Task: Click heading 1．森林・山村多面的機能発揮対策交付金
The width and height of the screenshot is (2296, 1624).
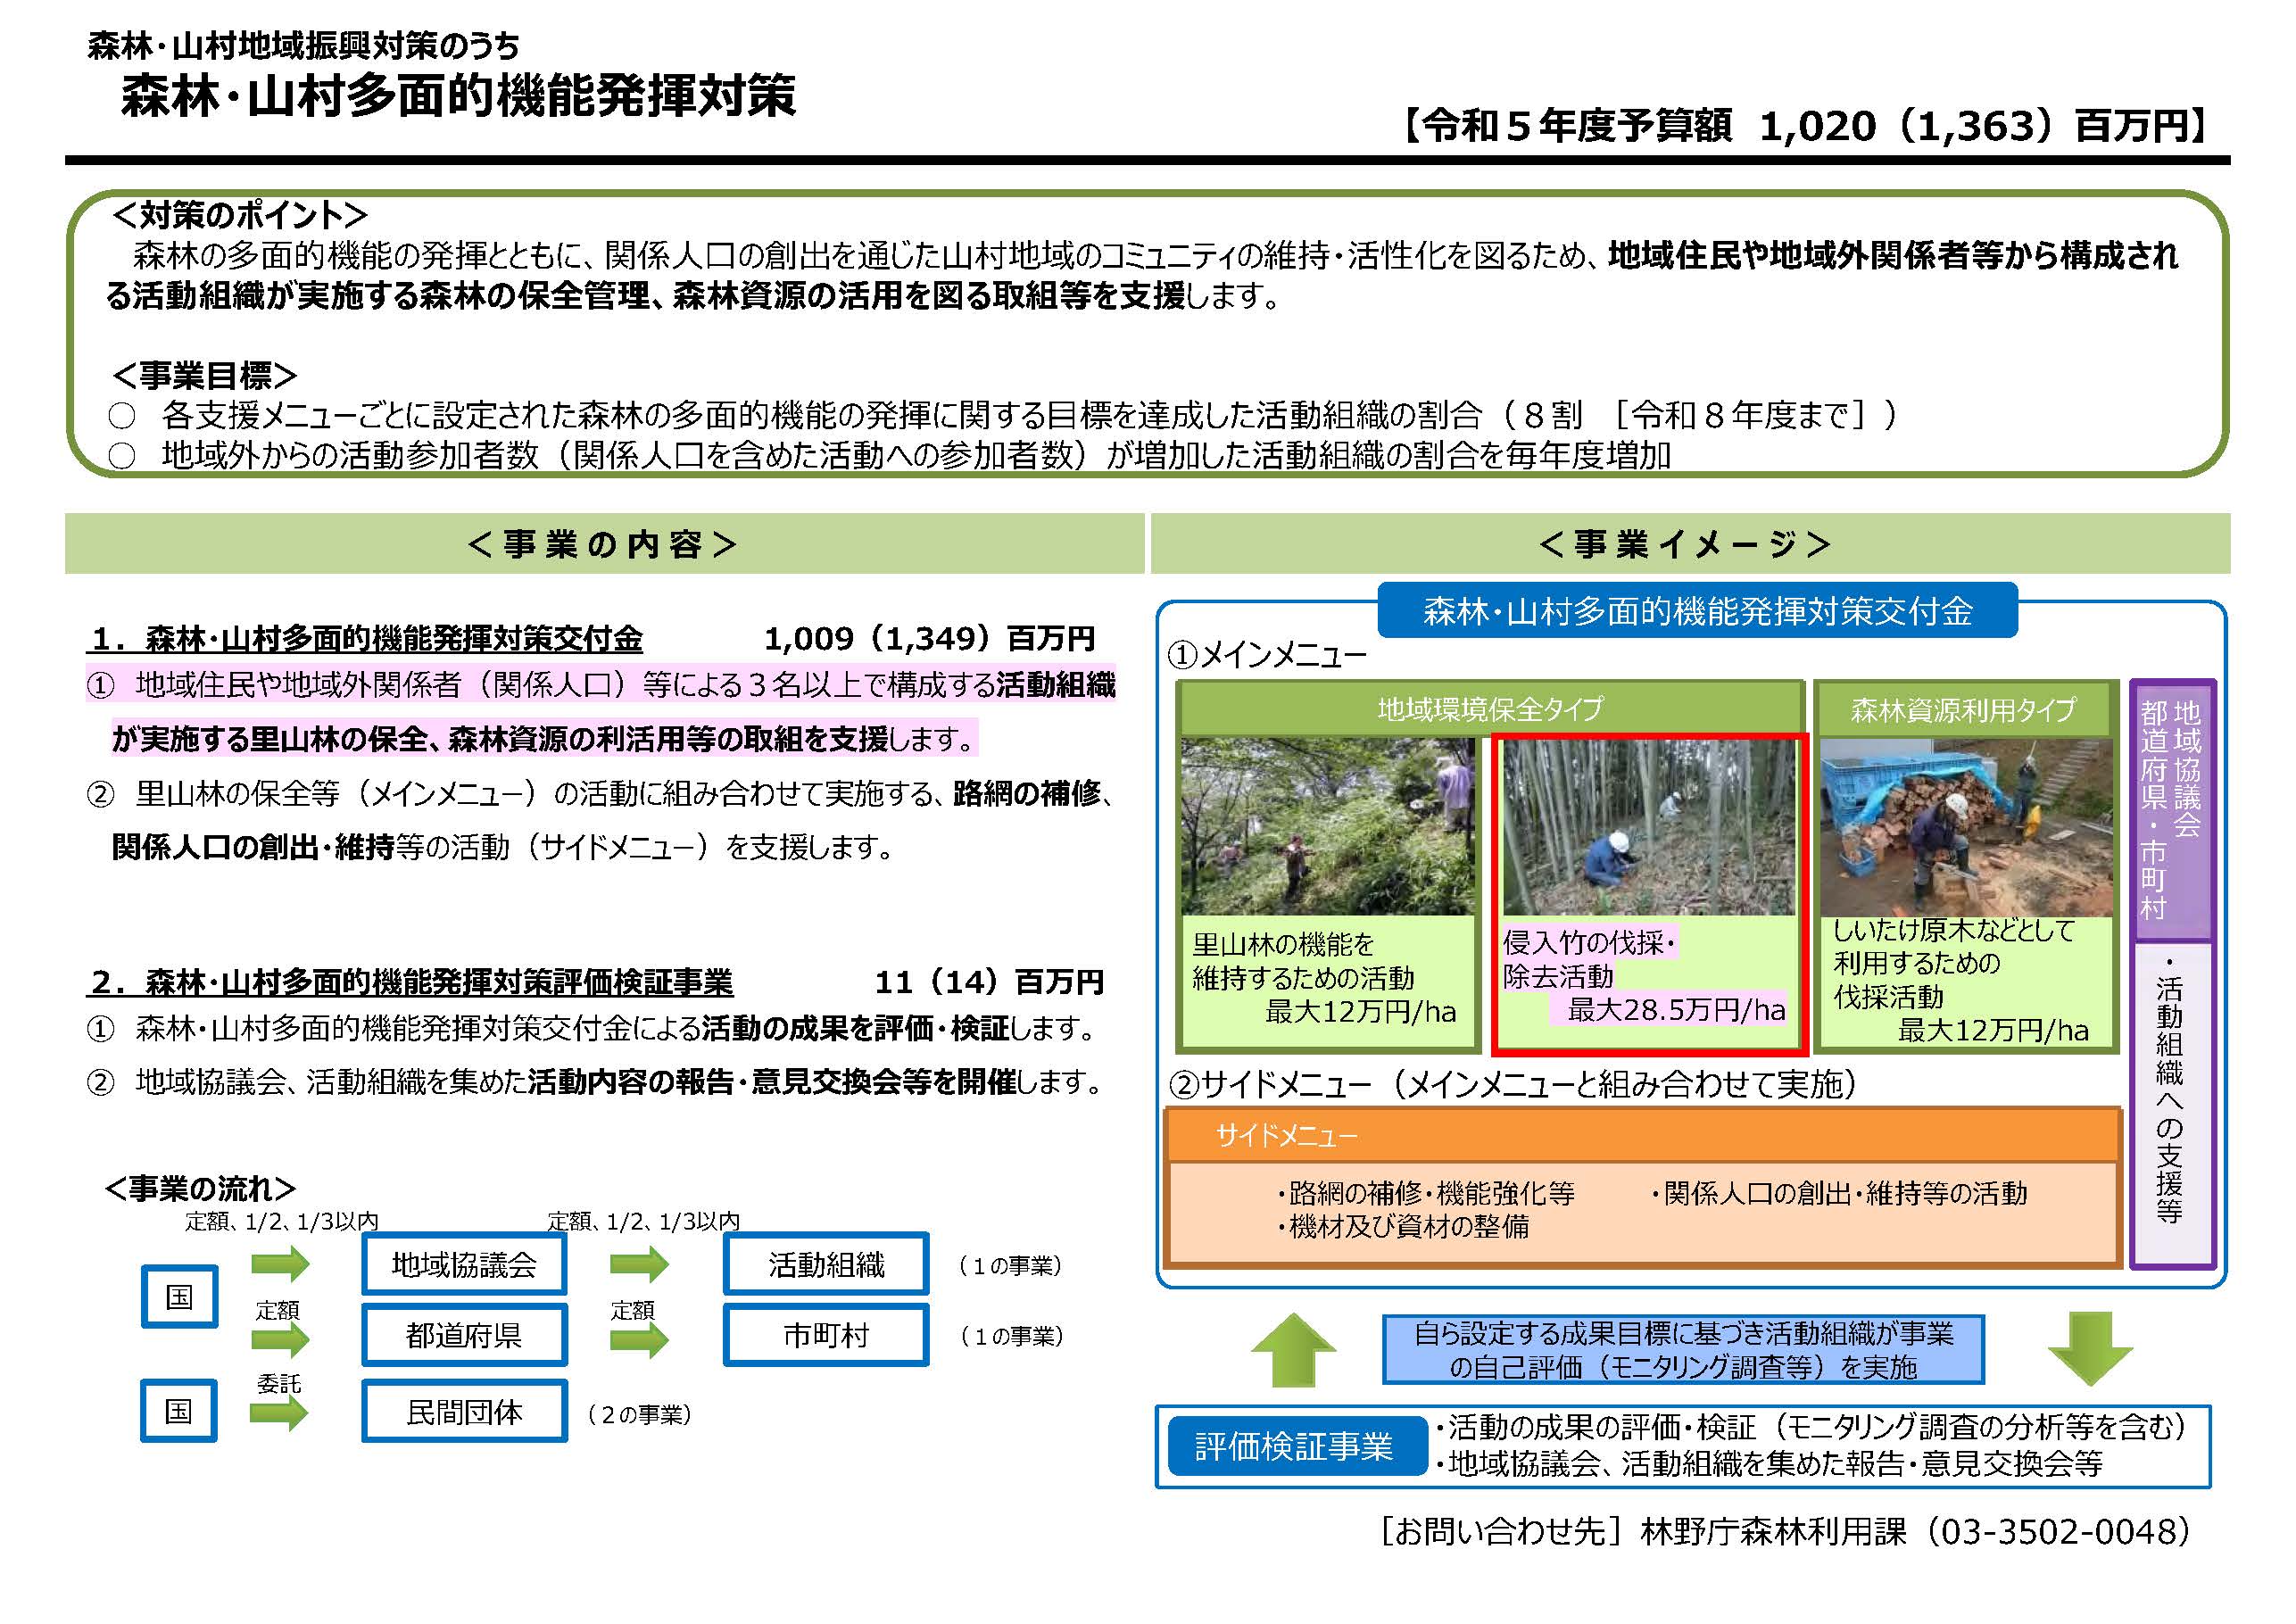Action: click(x=366, y=638)
